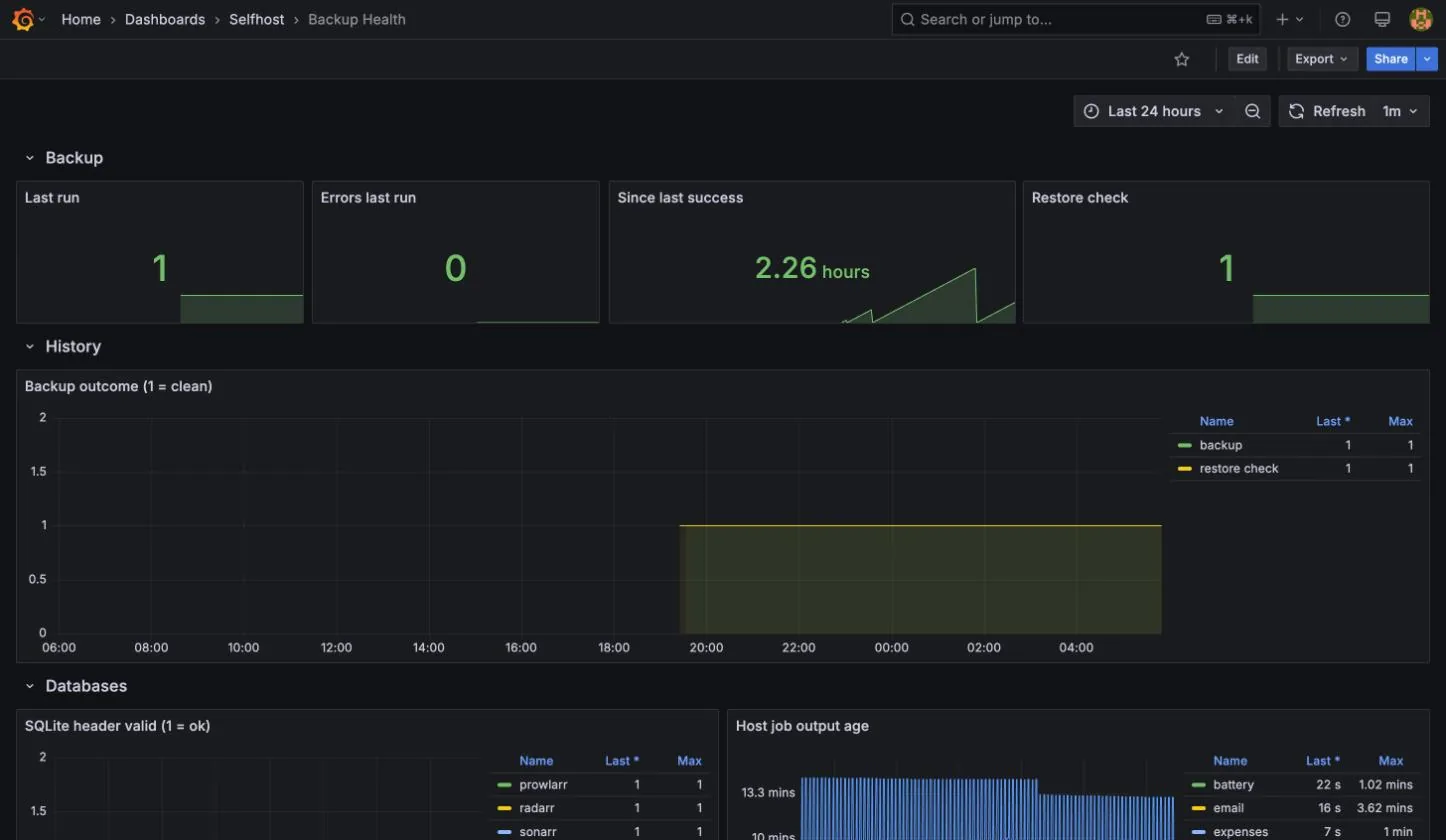Zoom out the time range
1446x840 pixels.
(1252, 111)
